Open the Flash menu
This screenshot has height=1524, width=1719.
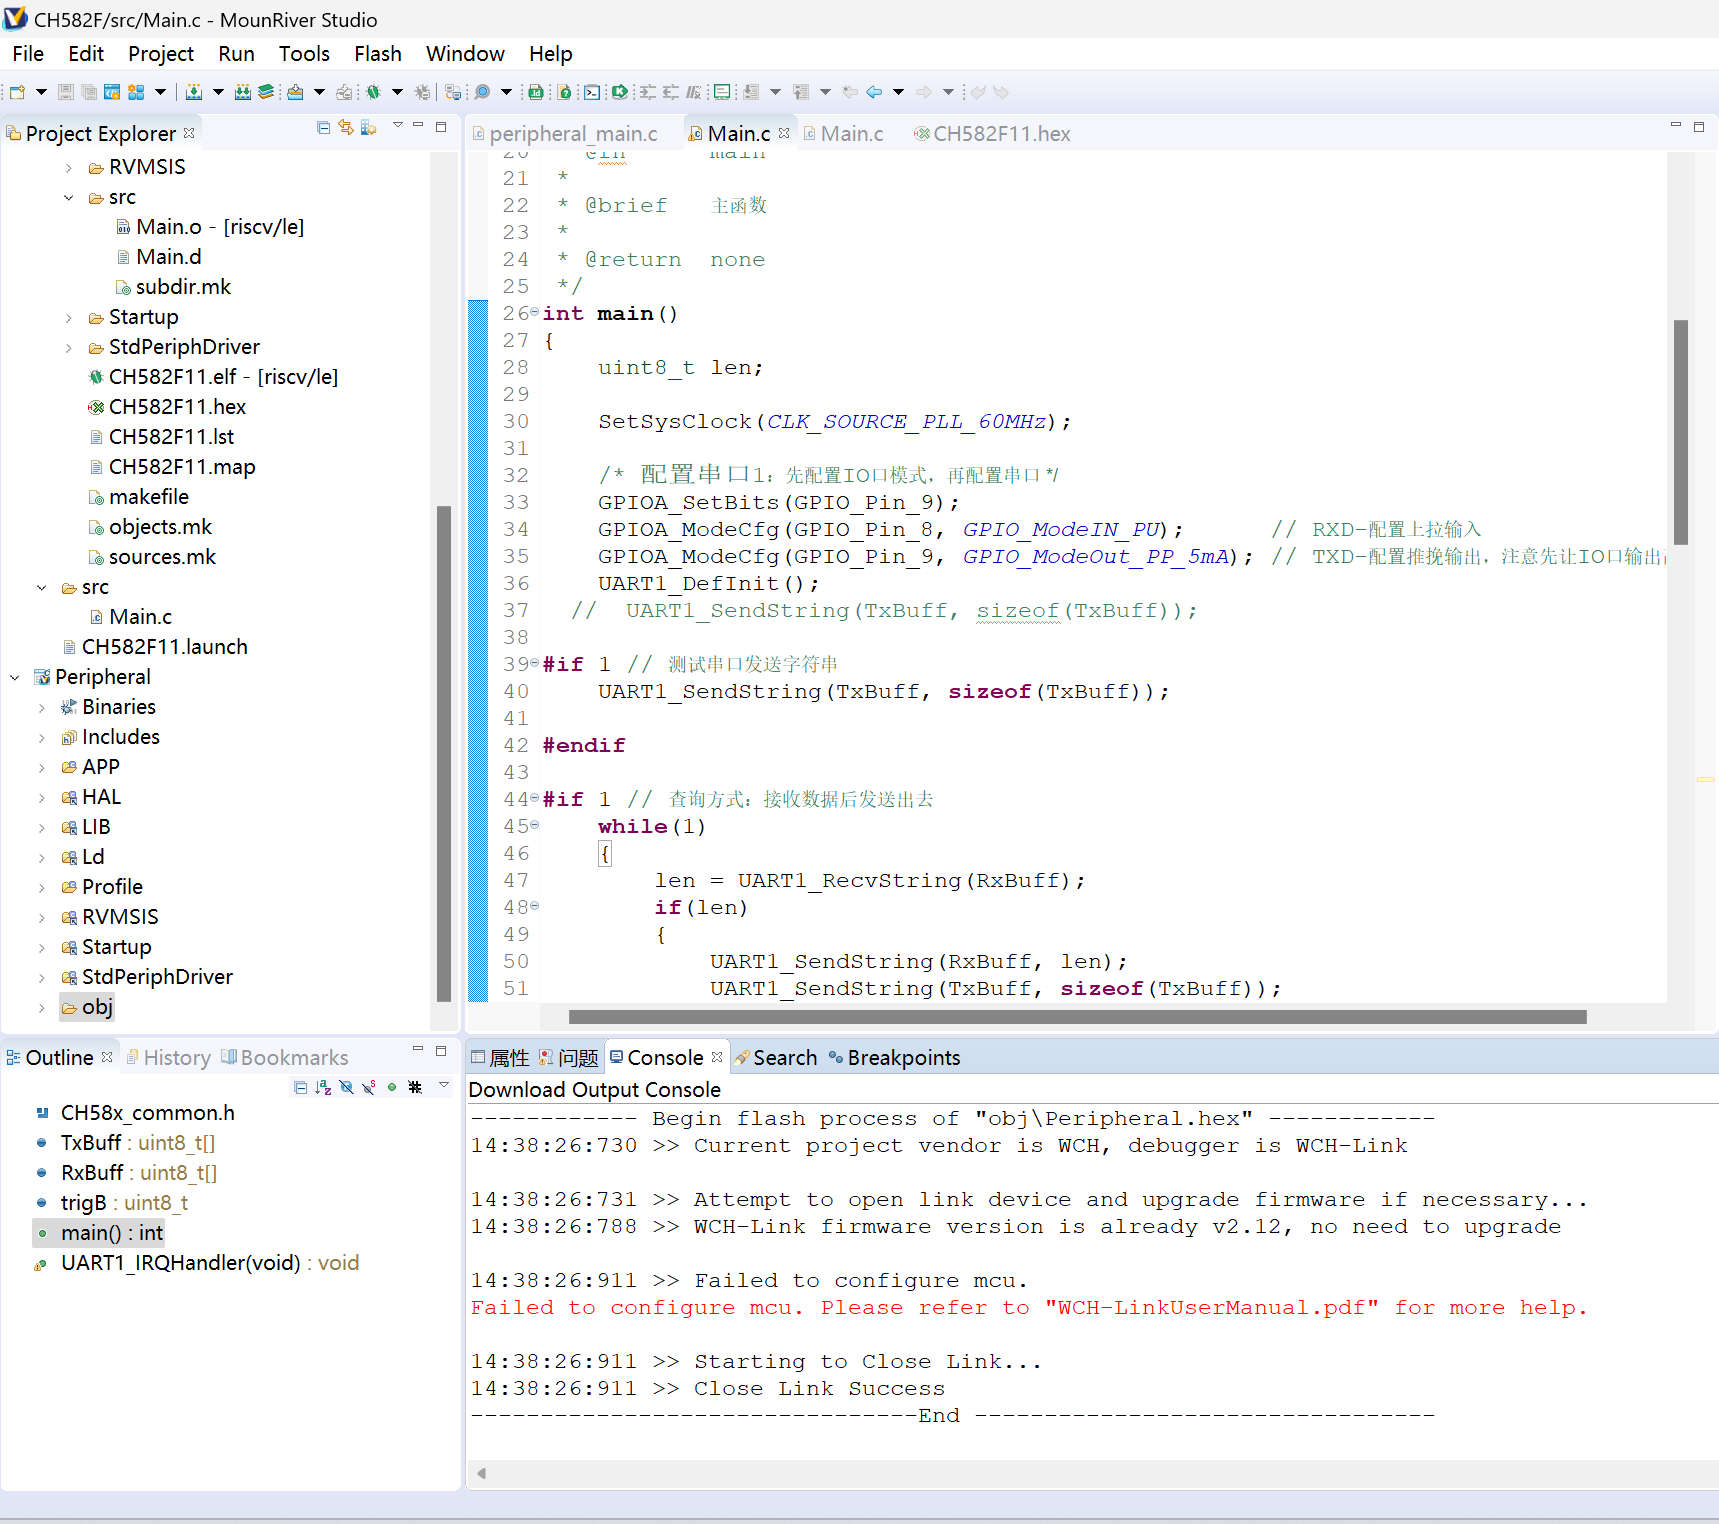pos(378,54)
